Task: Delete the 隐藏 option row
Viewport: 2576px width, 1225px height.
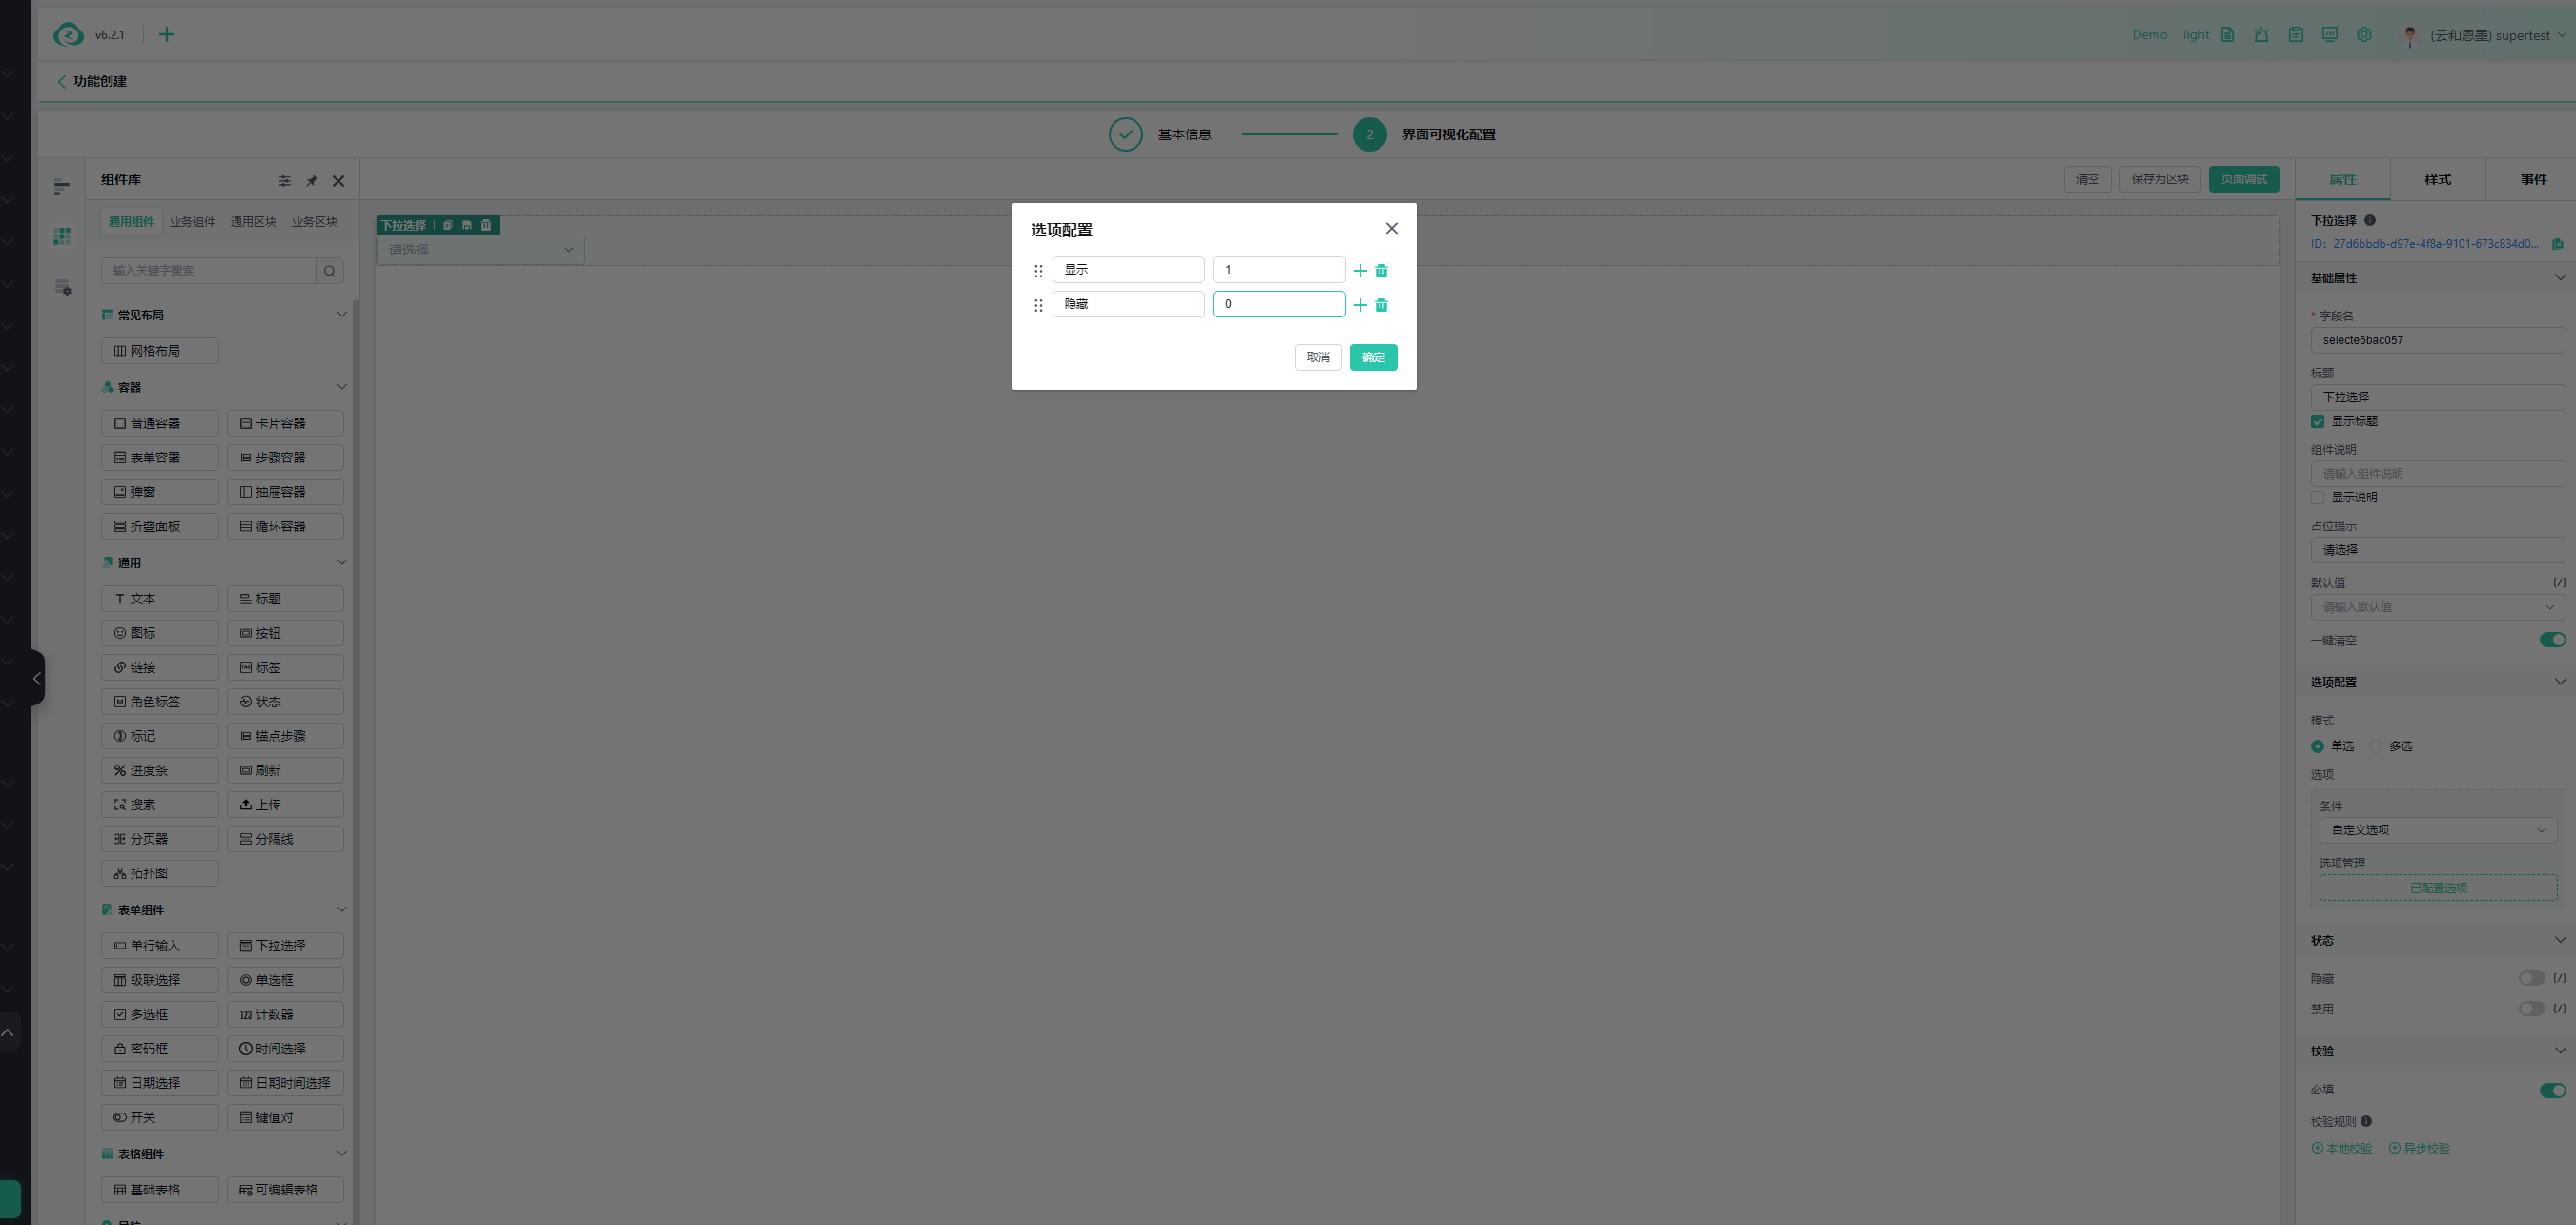Action: 1381,305
